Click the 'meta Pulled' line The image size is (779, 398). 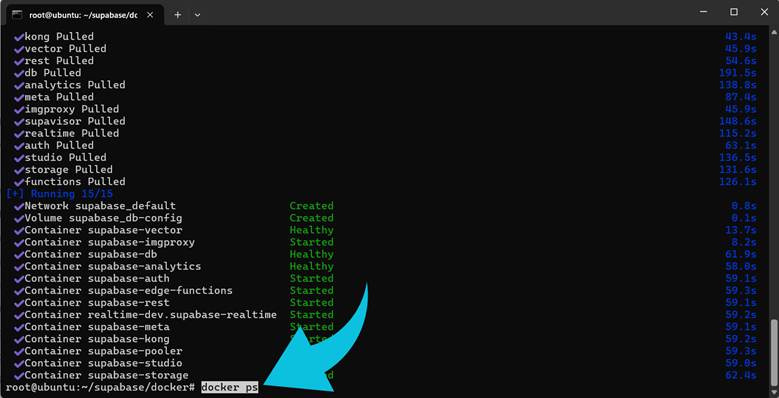[x=59, y=97]
